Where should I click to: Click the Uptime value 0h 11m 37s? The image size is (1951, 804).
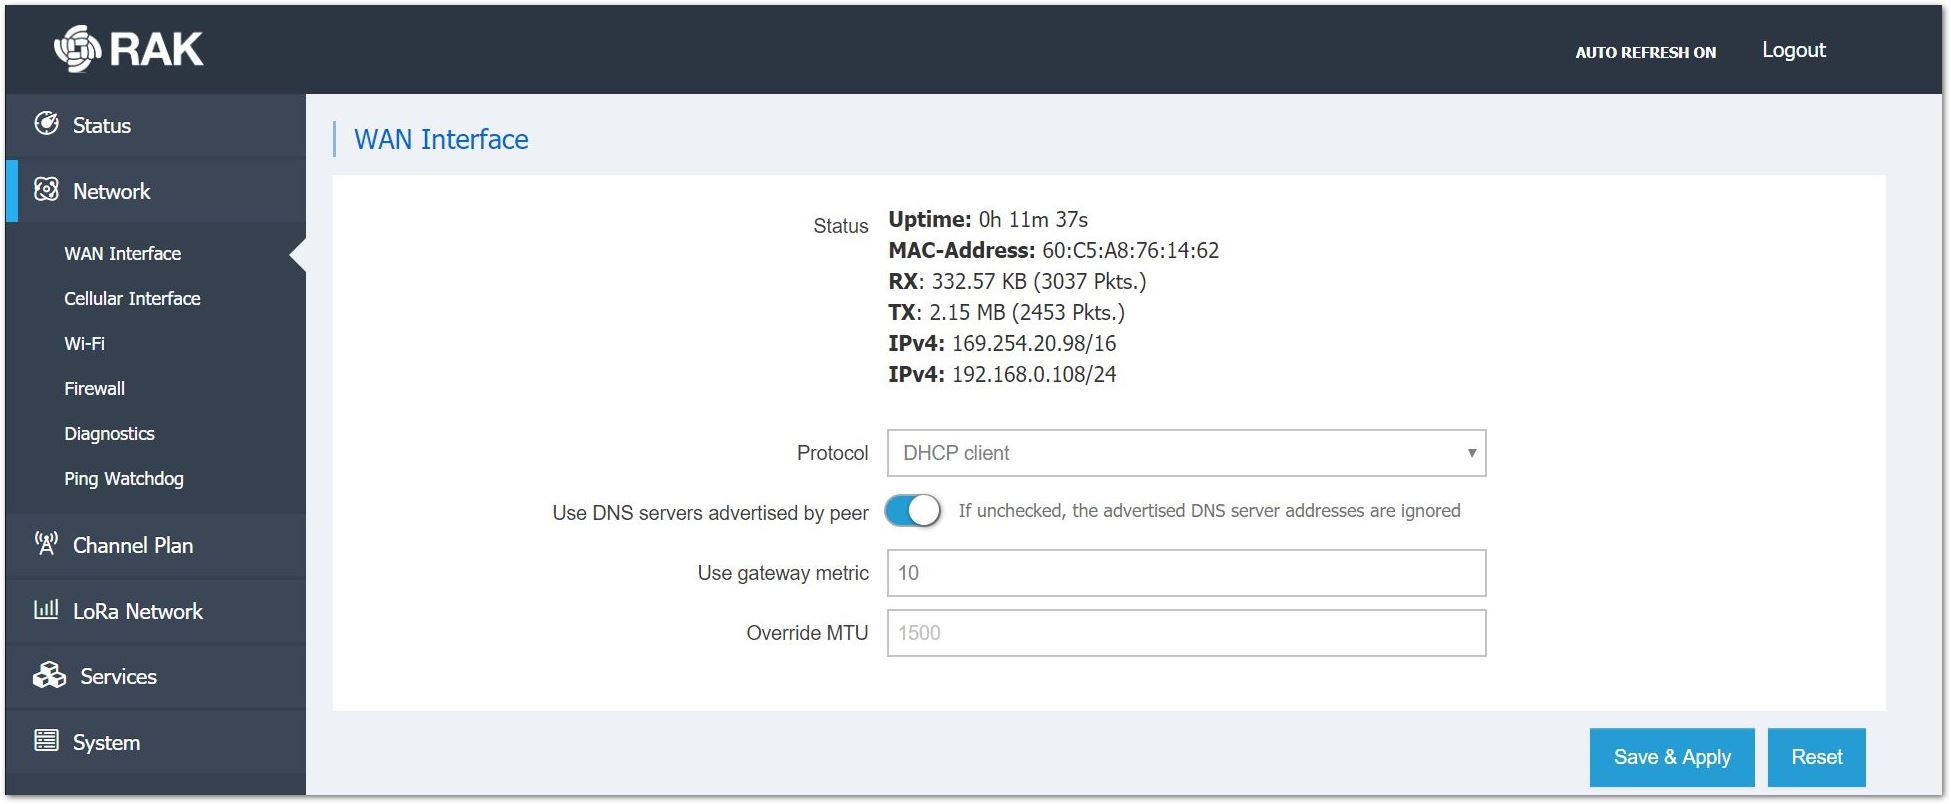pyautogui.click(x=1033, y=220)
